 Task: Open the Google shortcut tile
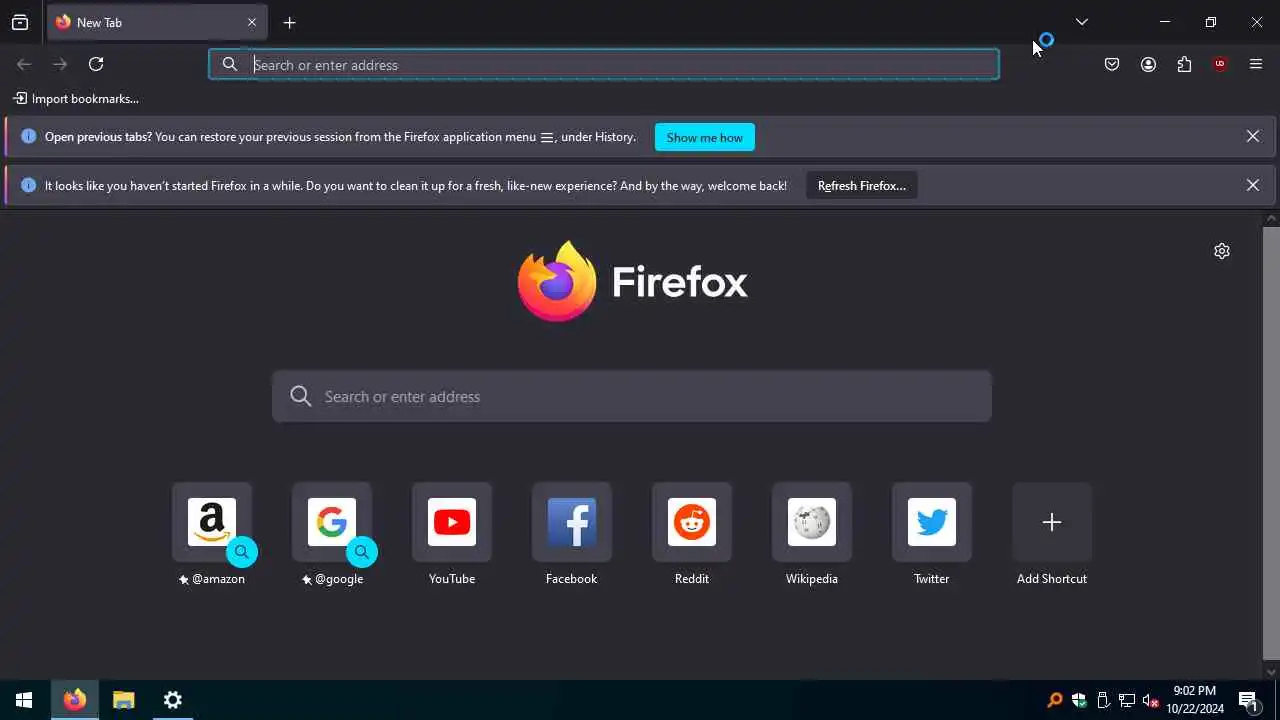(x=332, y=522)
